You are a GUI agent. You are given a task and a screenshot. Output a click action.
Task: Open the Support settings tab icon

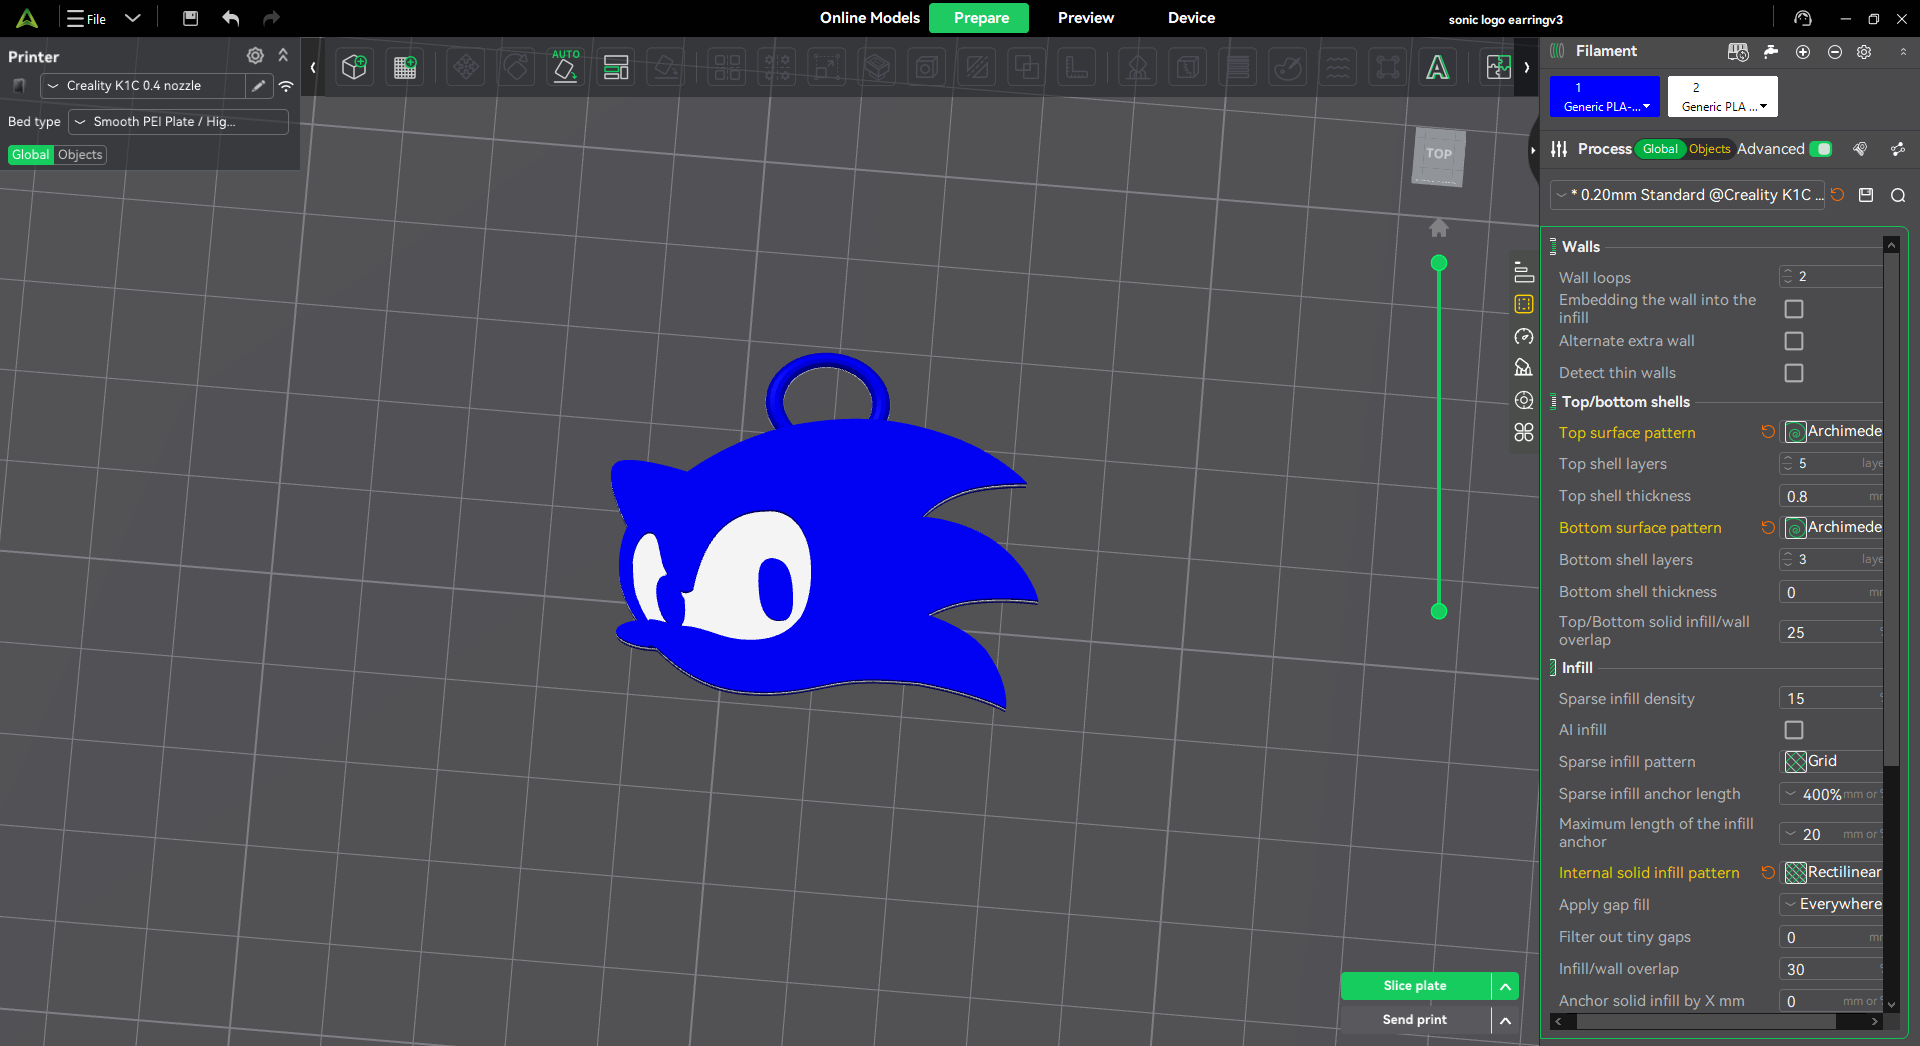tap(1524, 368)
